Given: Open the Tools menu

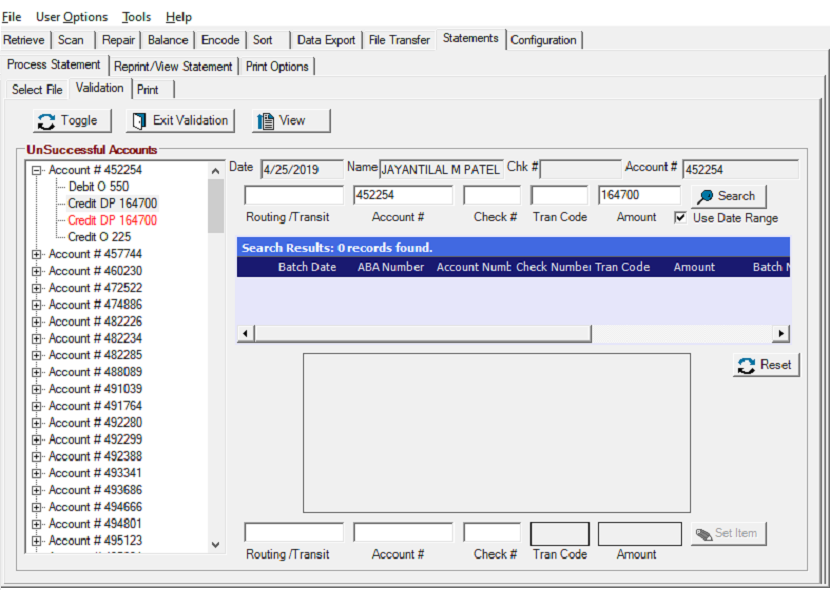Looking at the screenshot, I should (136, 17).
